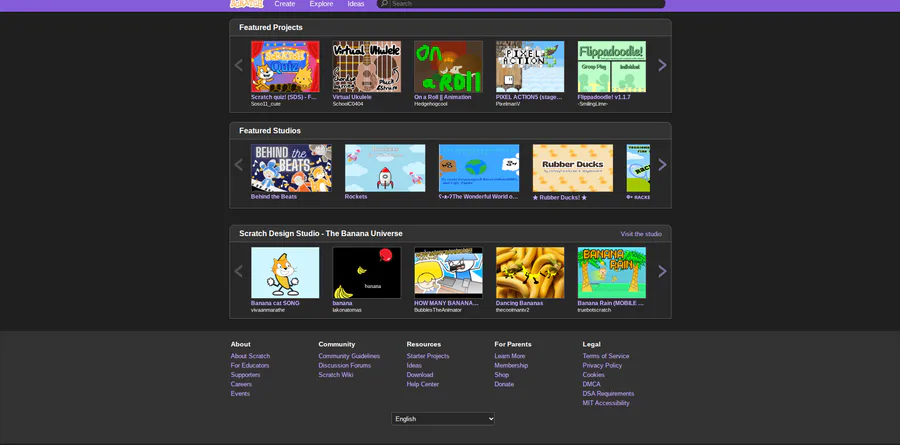
Task: Open Careers footer link
Action: (241, 384)
